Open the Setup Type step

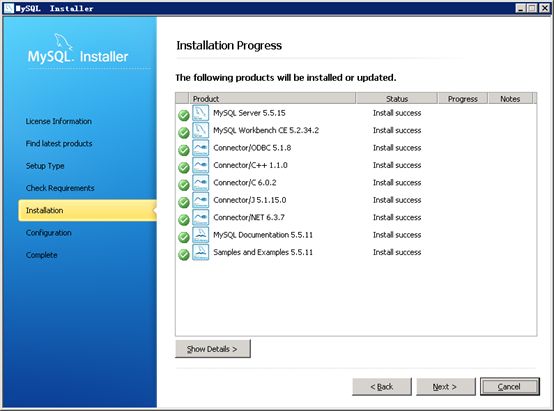(45, 166)
